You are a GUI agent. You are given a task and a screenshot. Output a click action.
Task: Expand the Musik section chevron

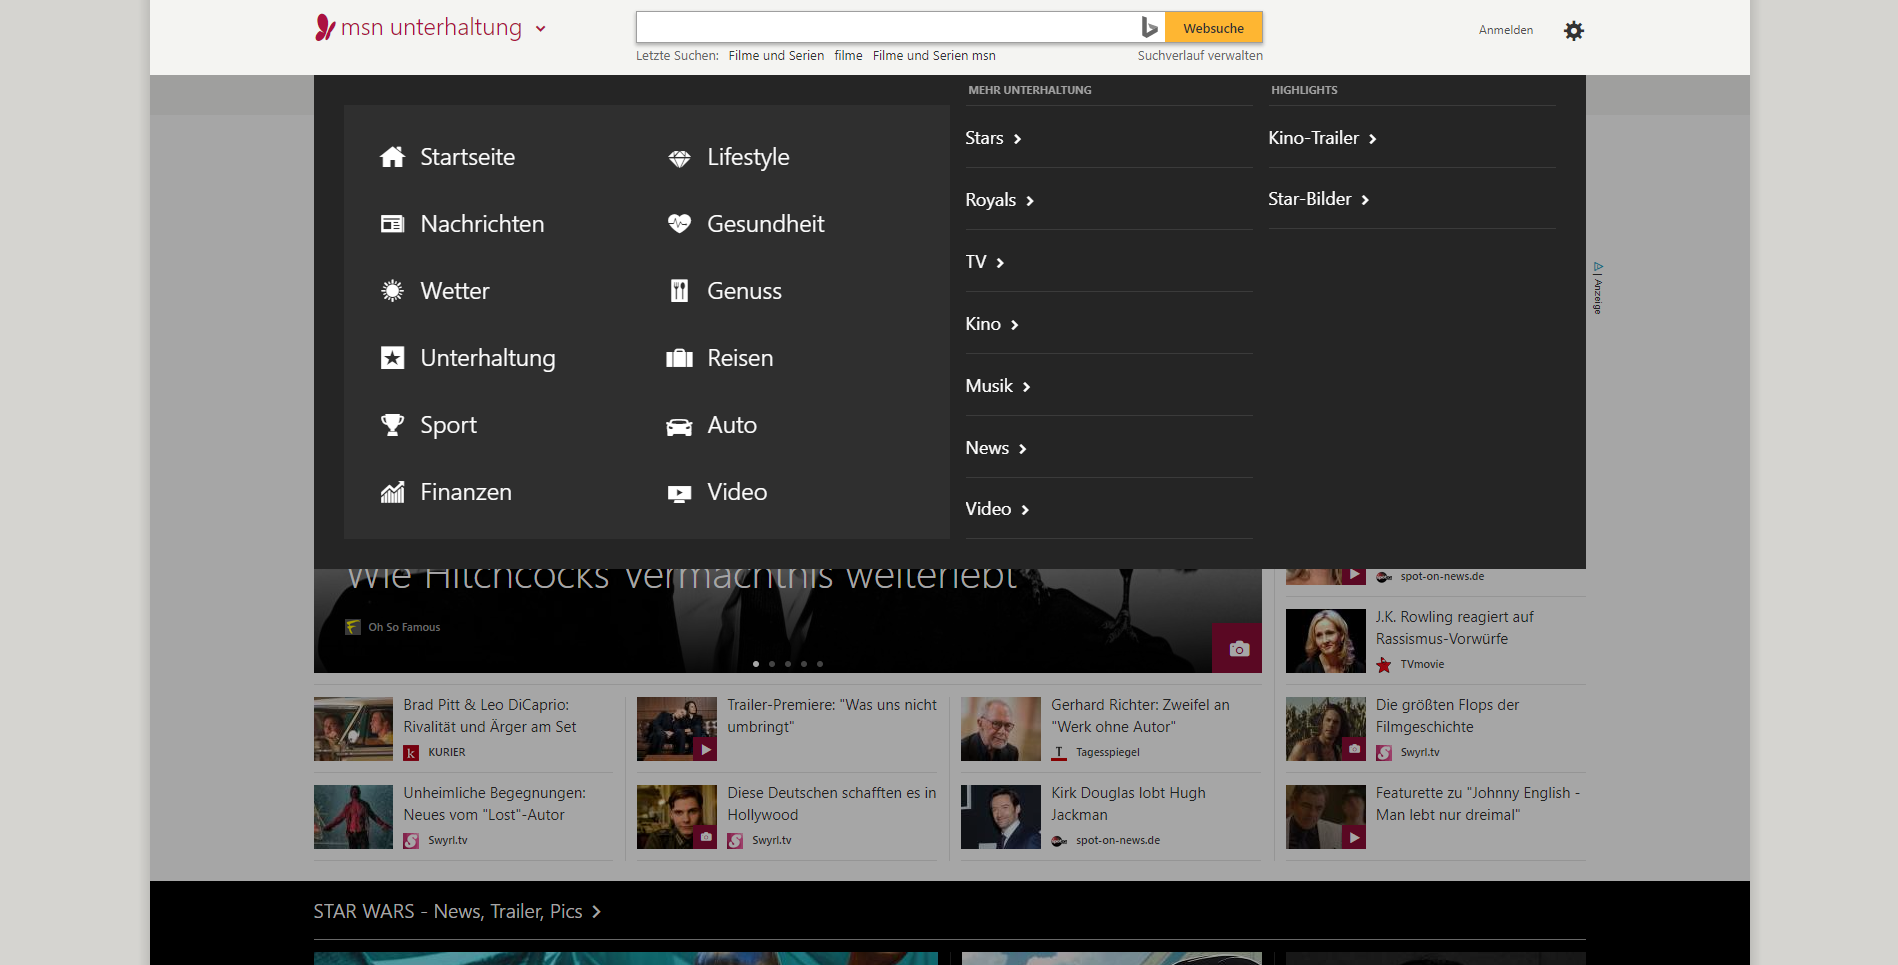[1027, 387]
